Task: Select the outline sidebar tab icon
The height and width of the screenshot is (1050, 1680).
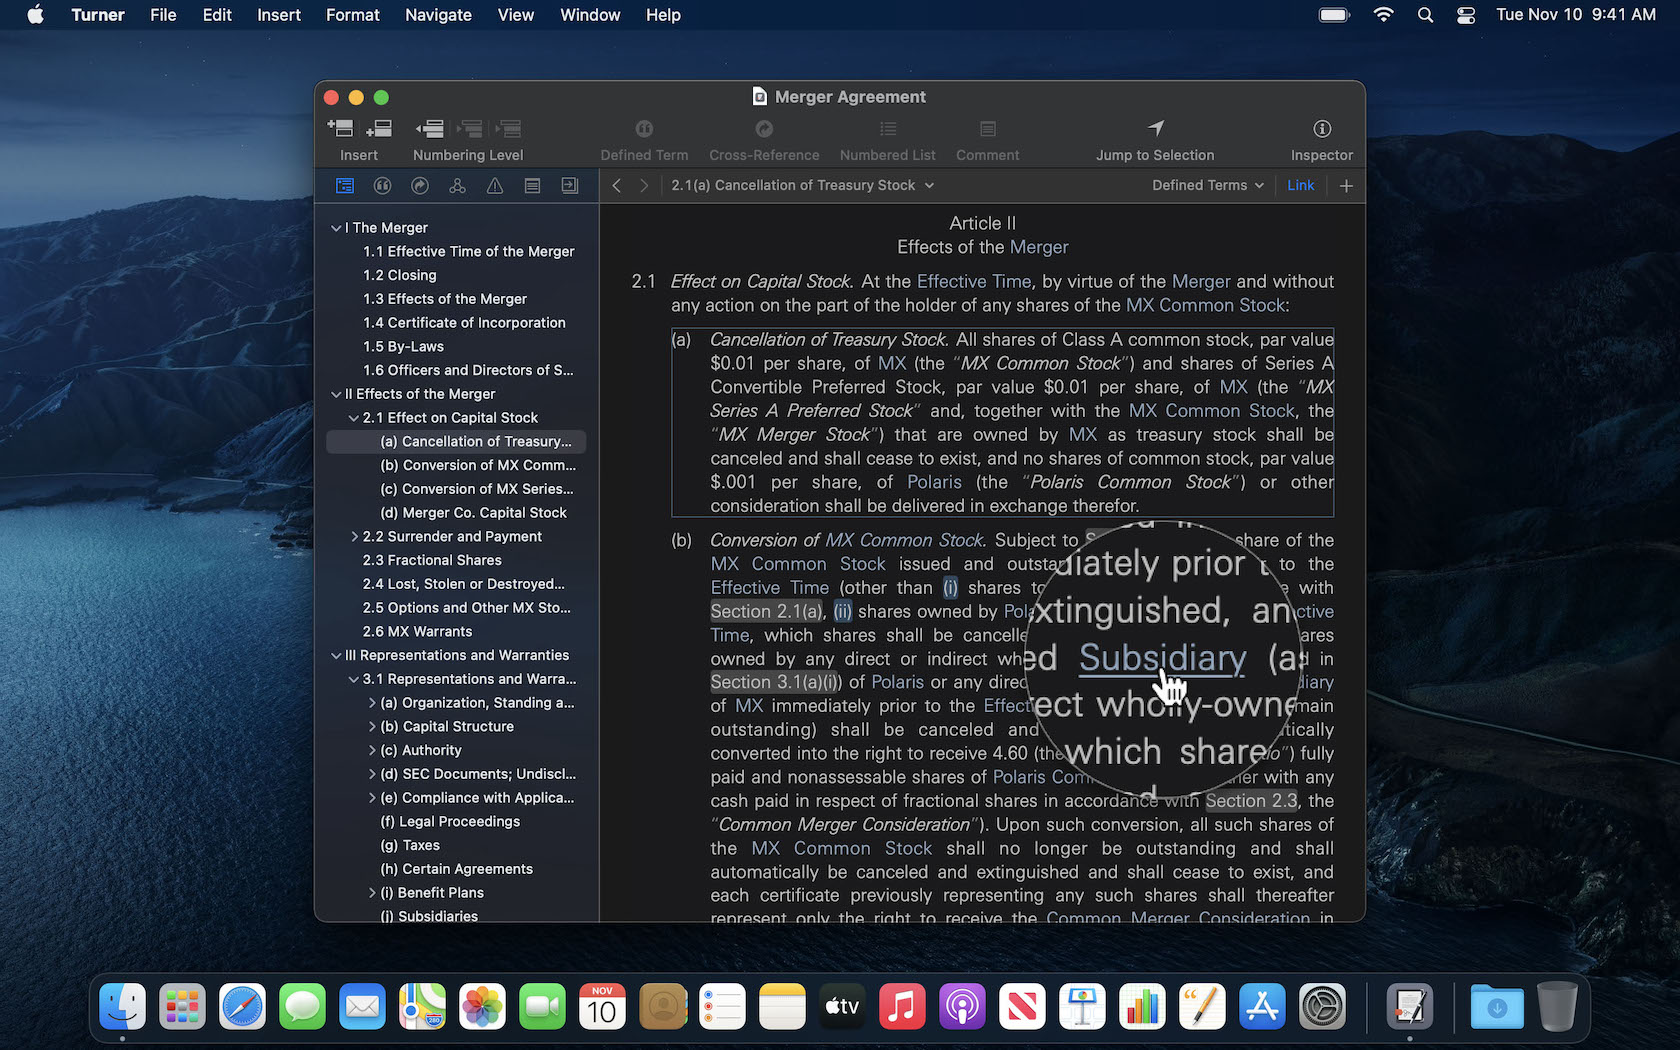Action: 345,185
